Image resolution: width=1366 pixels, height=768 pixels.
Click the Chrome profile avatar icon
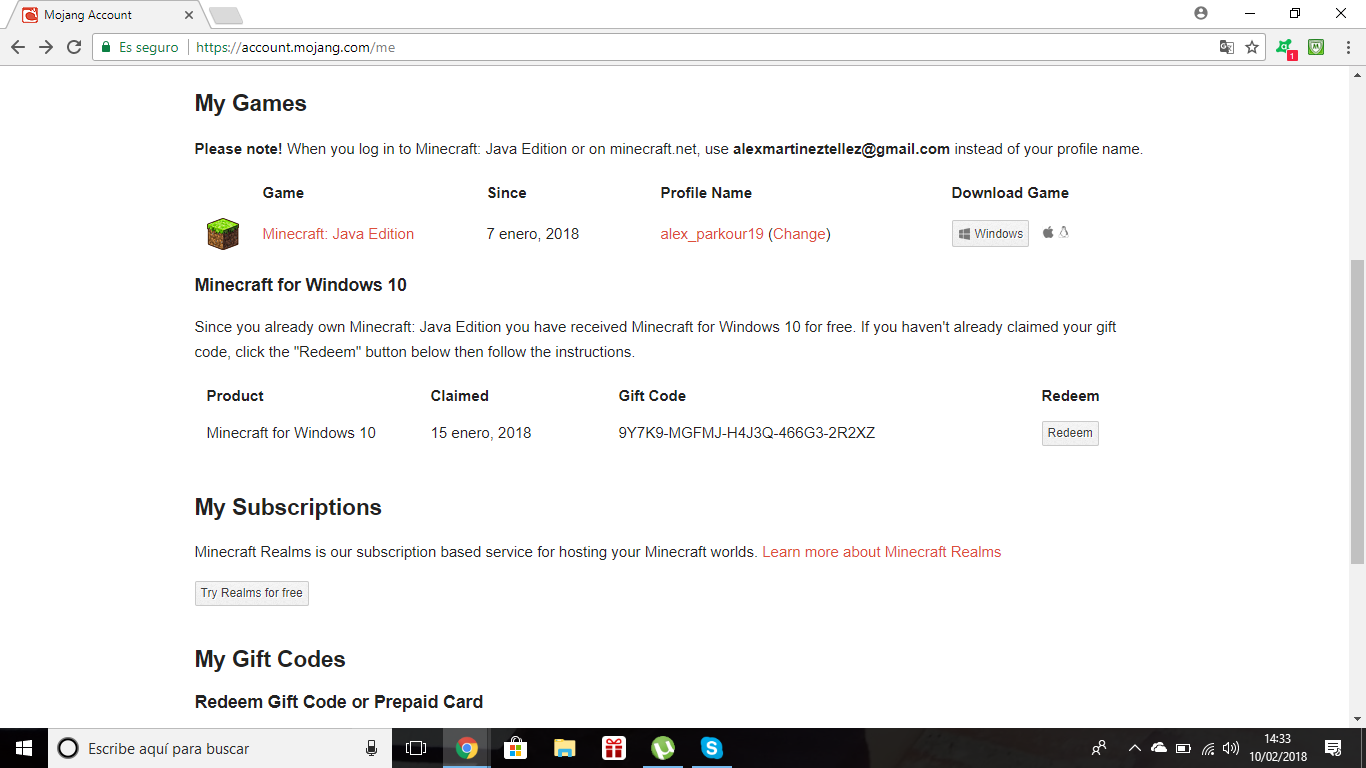pos(1200,13)
